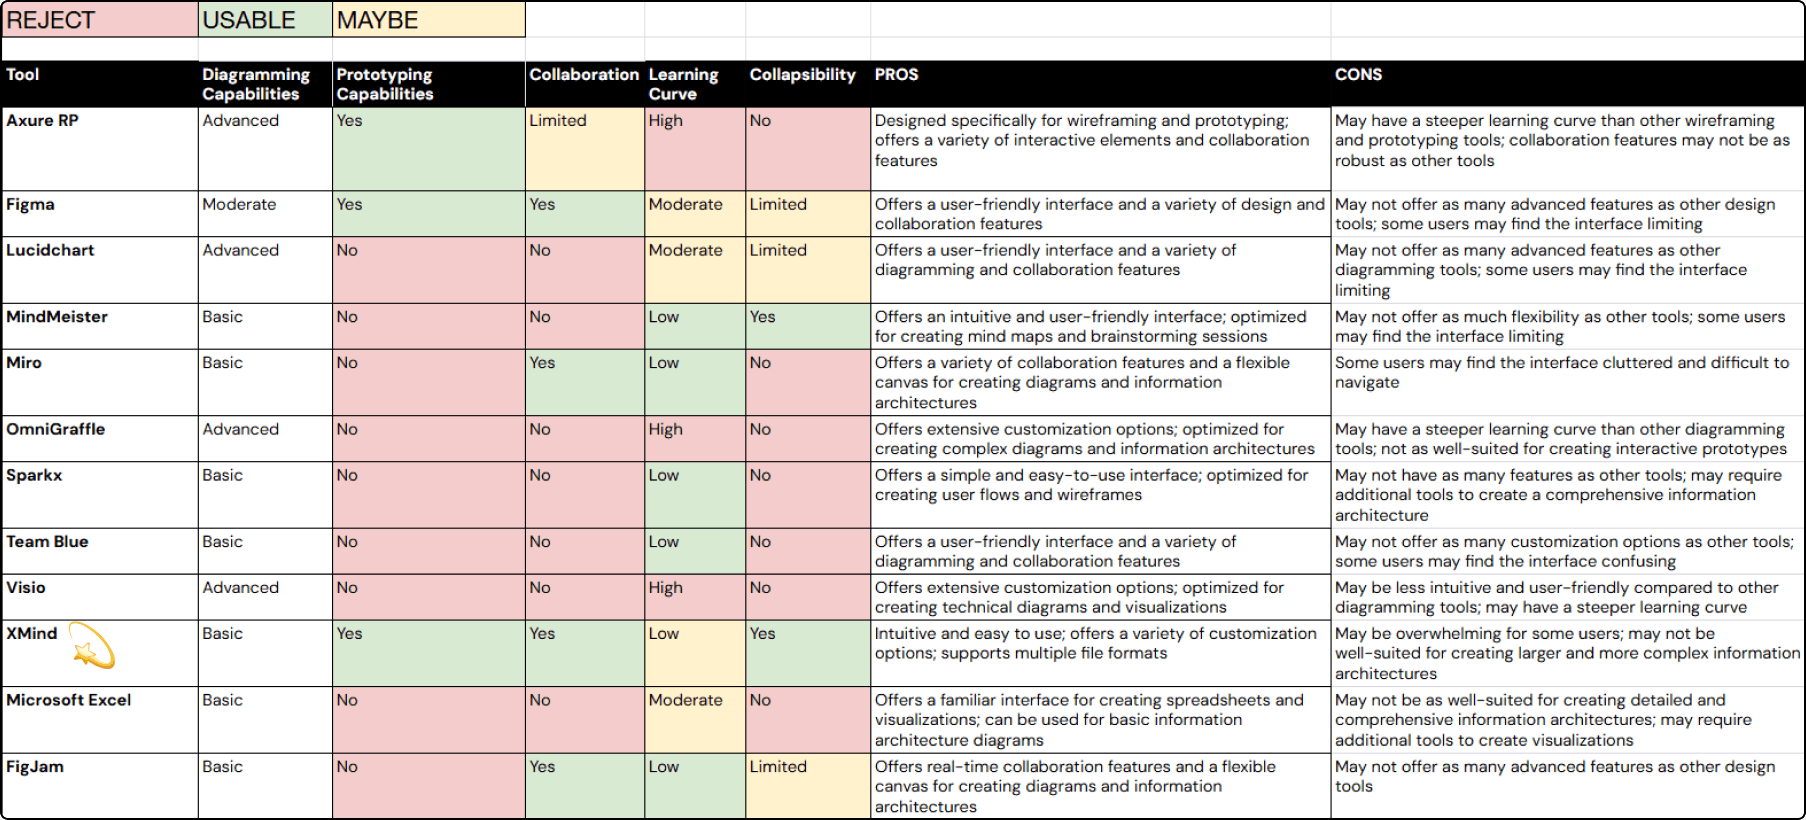Click Visio's Advanced diagramming cell
This screenshot has width=1806, height=820.
coord(265,597)
